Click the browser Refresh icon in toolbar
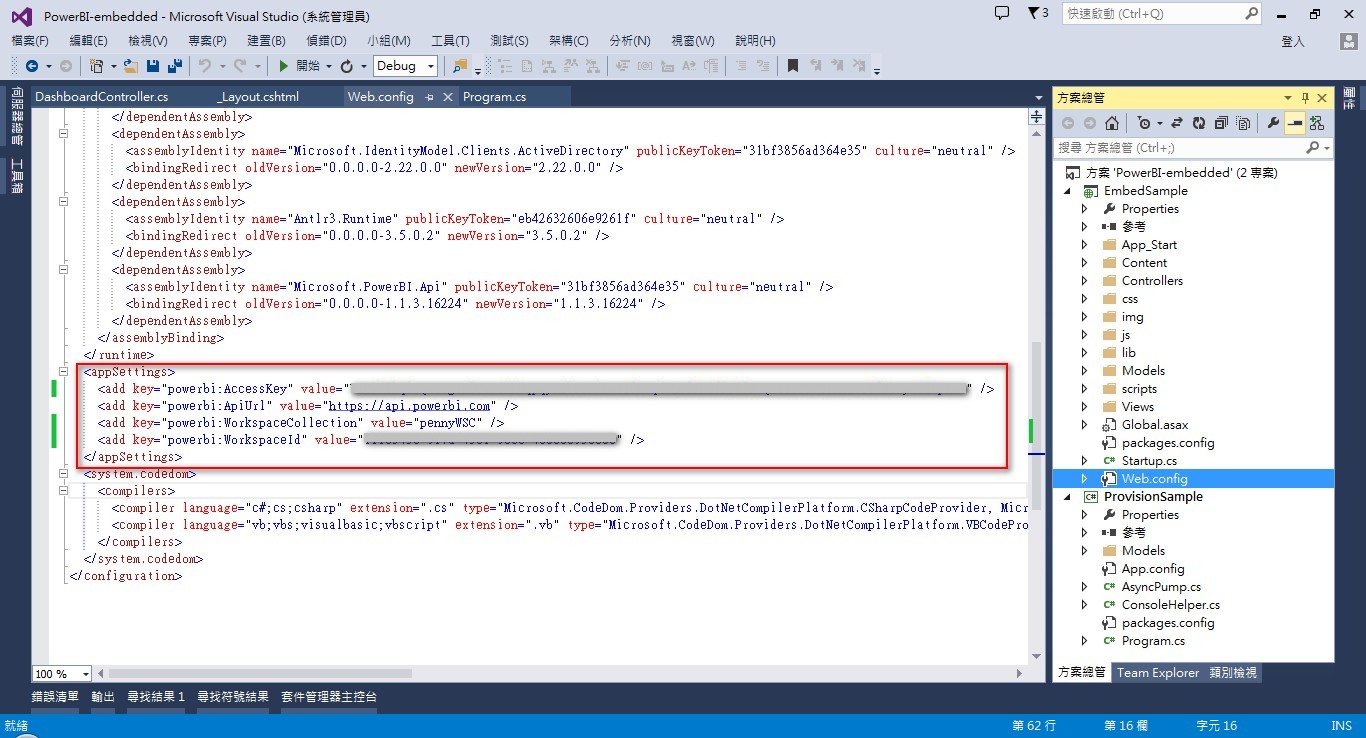The image size is (1366, 738). coord(346,66)
